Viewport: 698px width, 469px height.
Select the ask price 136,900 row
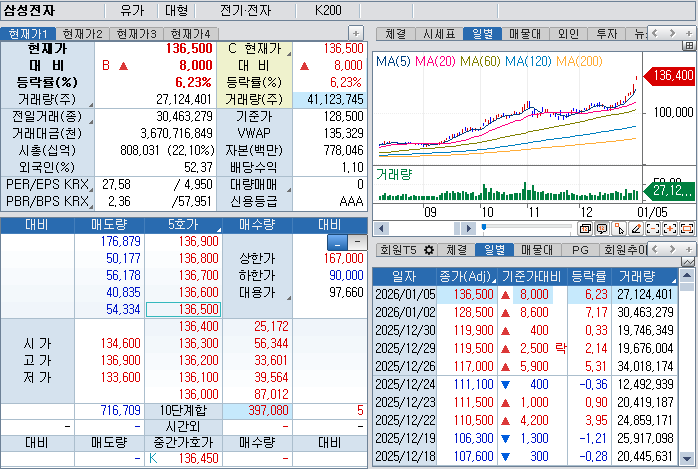(183, 242)
